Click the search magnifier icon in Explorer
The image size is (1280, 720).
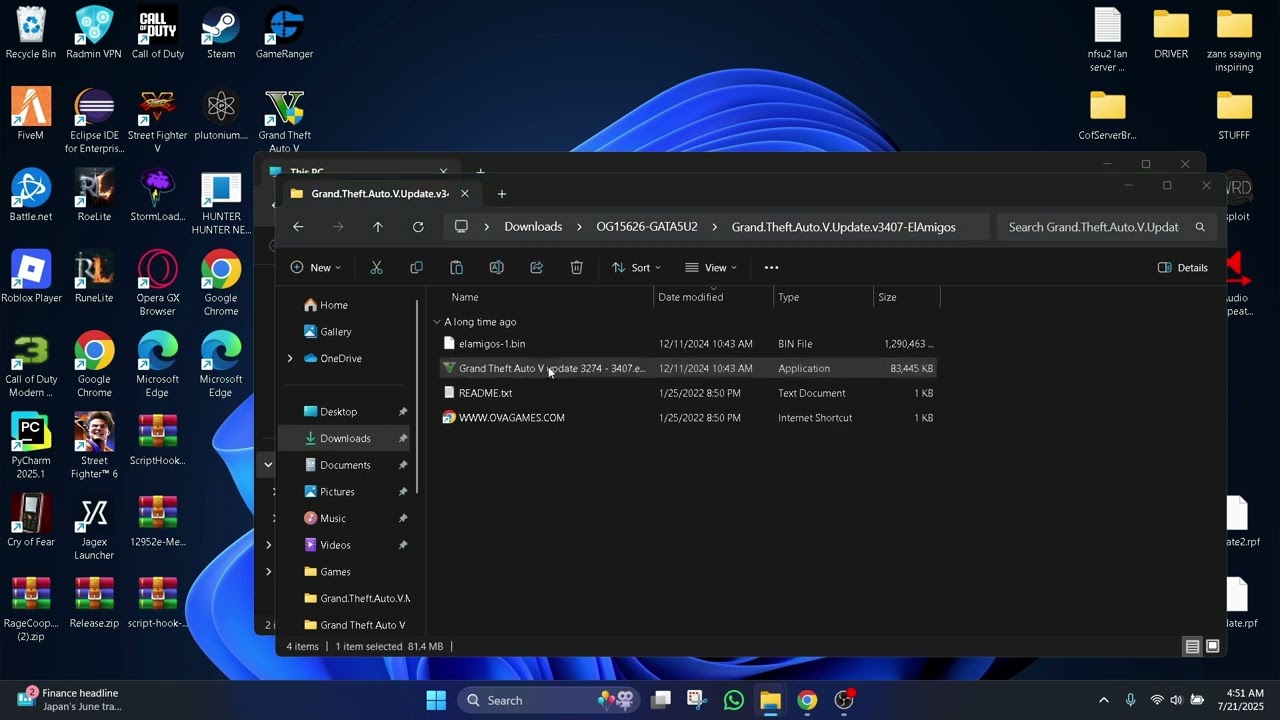[x=1200, y=227]
